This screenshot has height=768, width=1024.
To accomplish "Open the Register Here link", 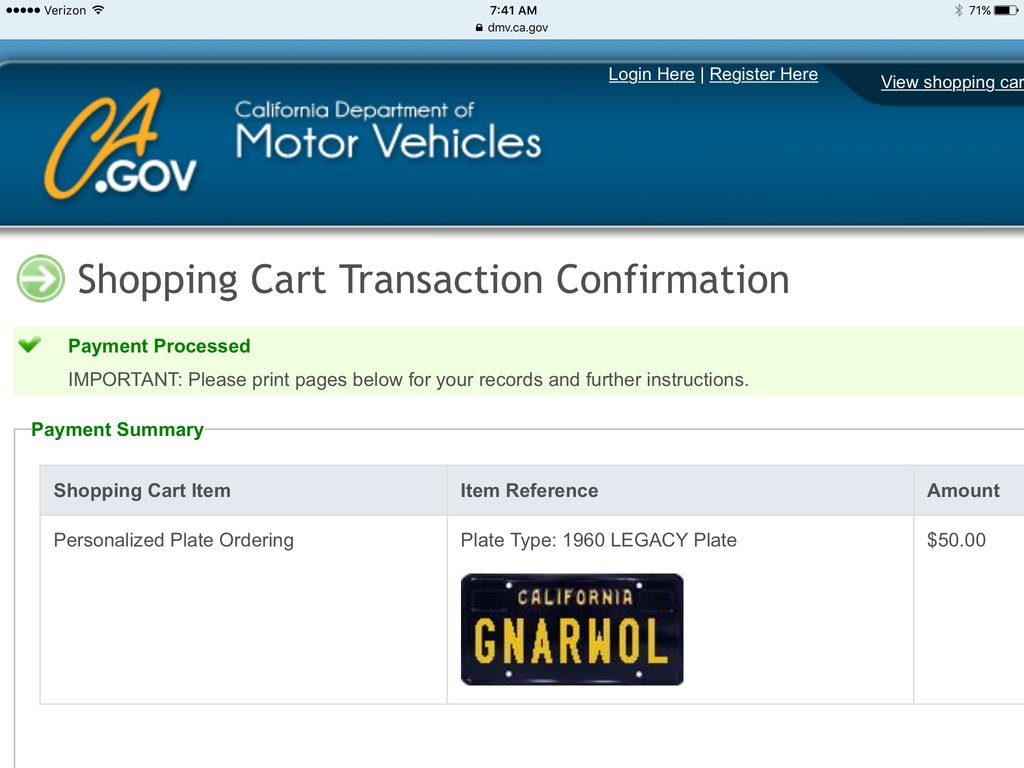I will tap(763, 74).
